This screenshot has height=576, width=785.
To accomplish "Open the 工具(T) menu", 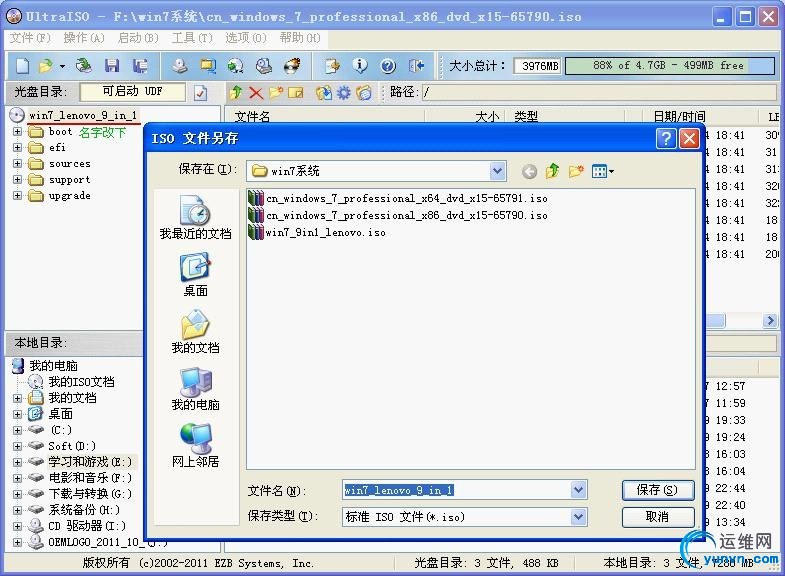I will [x=192, y=38].
